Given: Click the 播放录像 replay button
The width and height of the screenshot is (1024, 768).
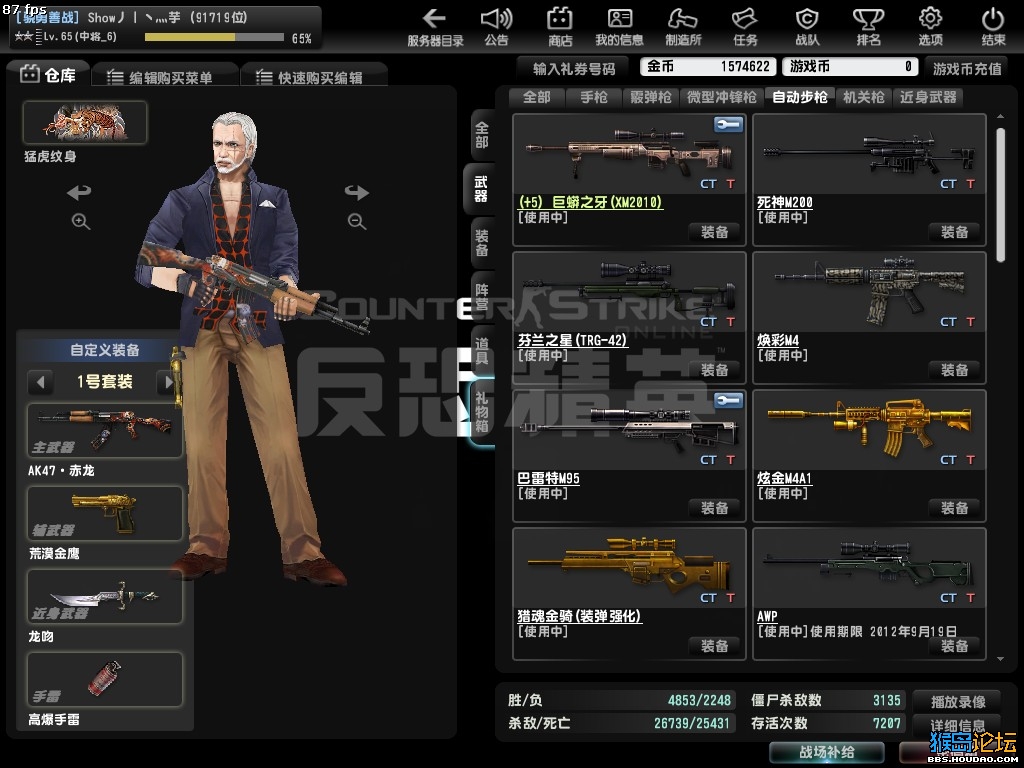Looking at the screenshot, I should [957, 702].
